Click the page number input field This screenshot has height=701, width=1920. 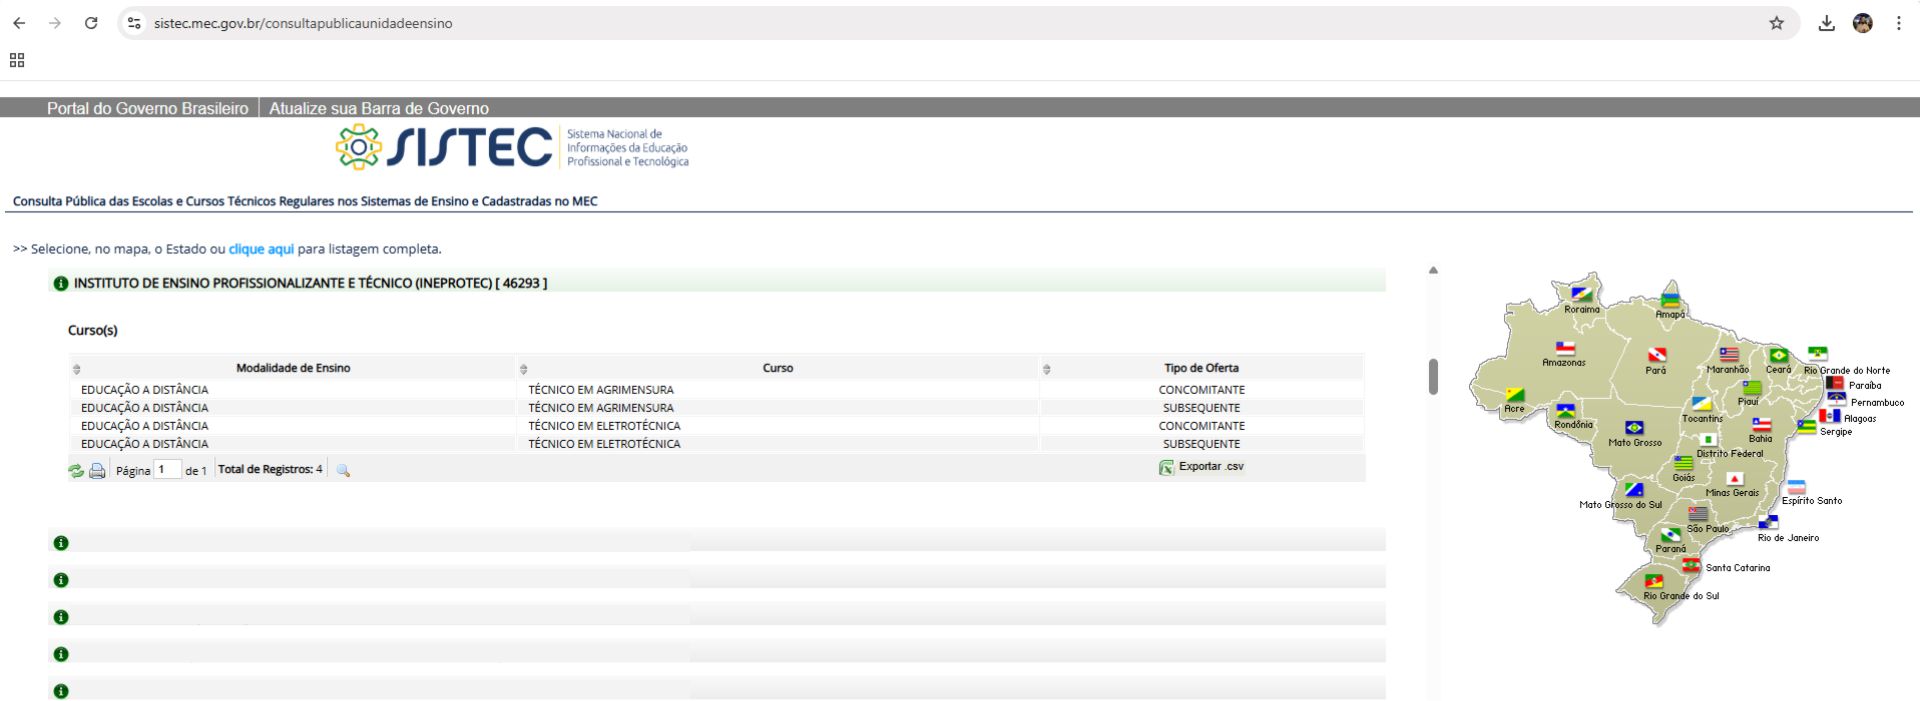167,469
